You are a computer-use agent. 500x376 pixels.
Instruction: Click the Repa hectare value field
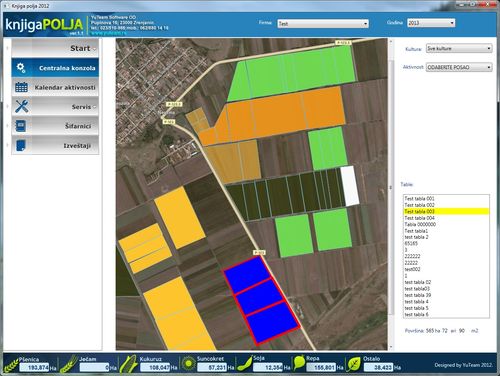[321, 367]
